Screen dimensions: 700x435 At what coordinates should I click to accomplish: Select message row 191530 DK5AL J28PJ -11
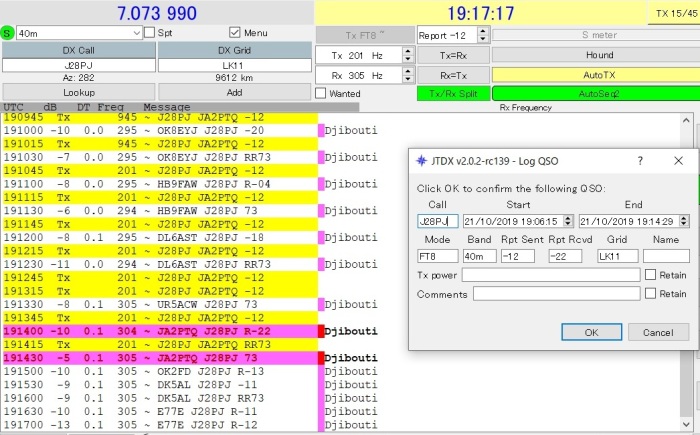[x=159, y=385]
